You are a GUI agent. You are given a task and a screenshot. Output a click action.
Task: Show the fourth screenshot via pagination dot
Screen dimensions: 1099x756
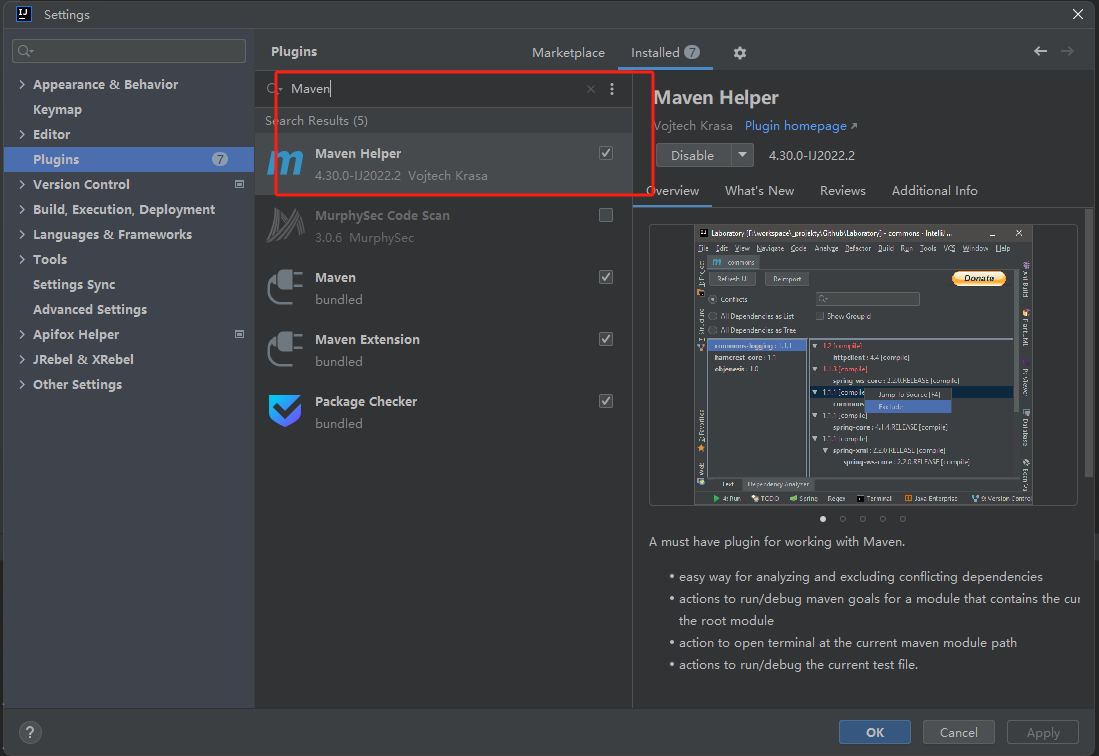(882, 519)
